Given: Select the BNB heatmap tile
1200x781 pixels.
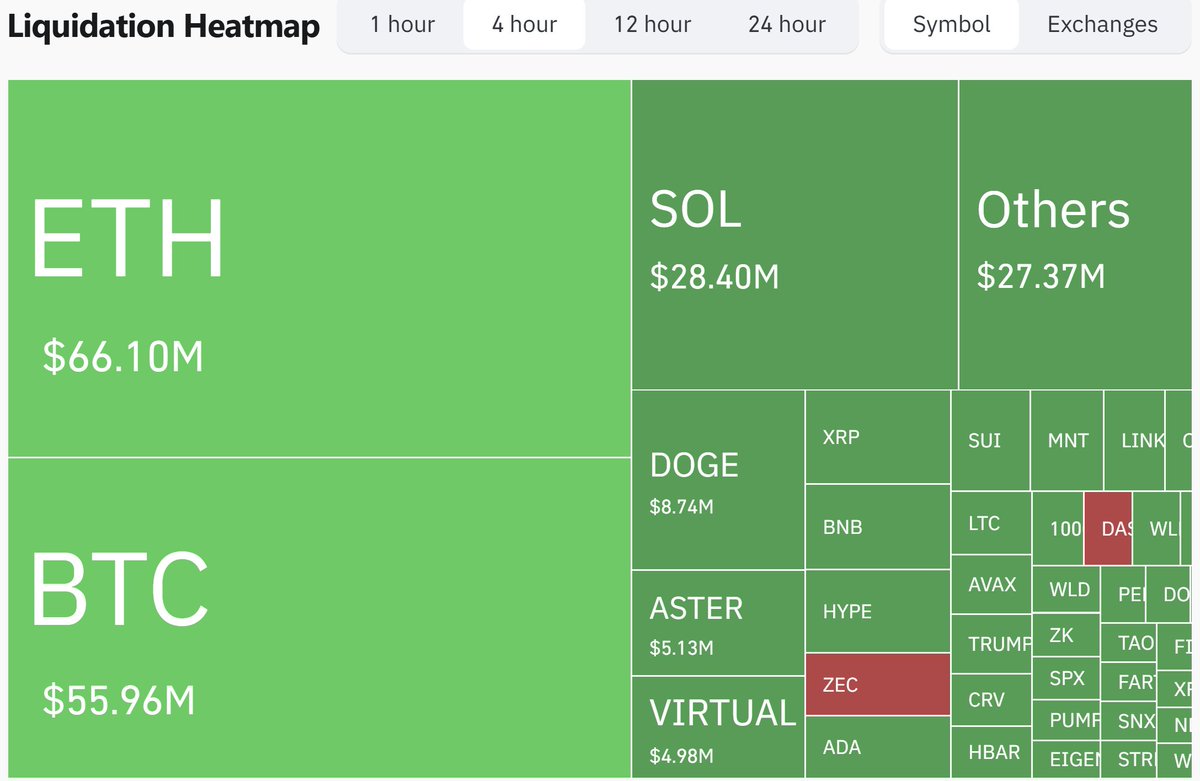Looking at the screenshot, I should pos(877,527).
